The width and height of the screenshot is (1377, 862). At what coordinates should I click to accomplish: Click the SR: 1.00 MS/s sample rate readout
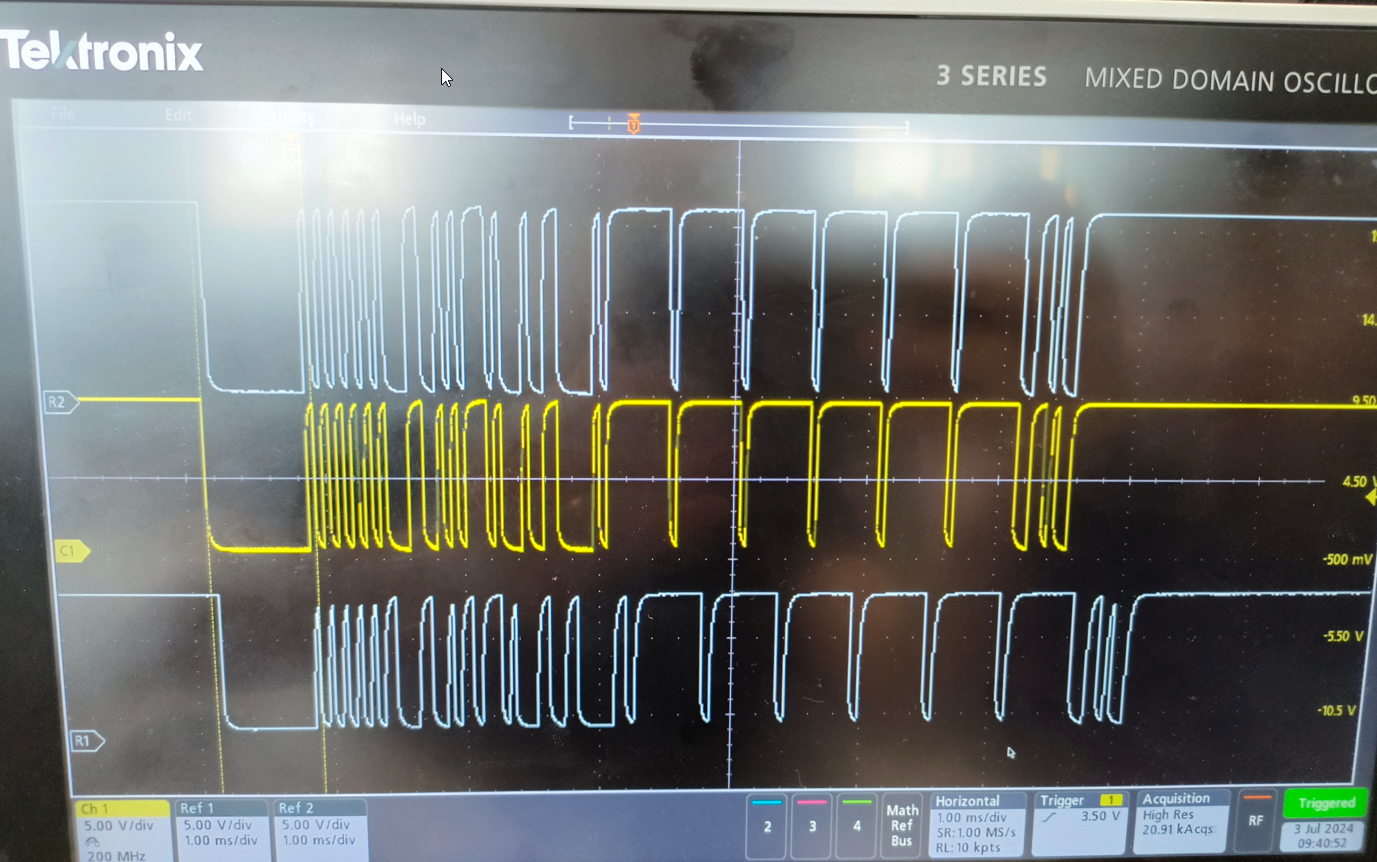point(976,832)
